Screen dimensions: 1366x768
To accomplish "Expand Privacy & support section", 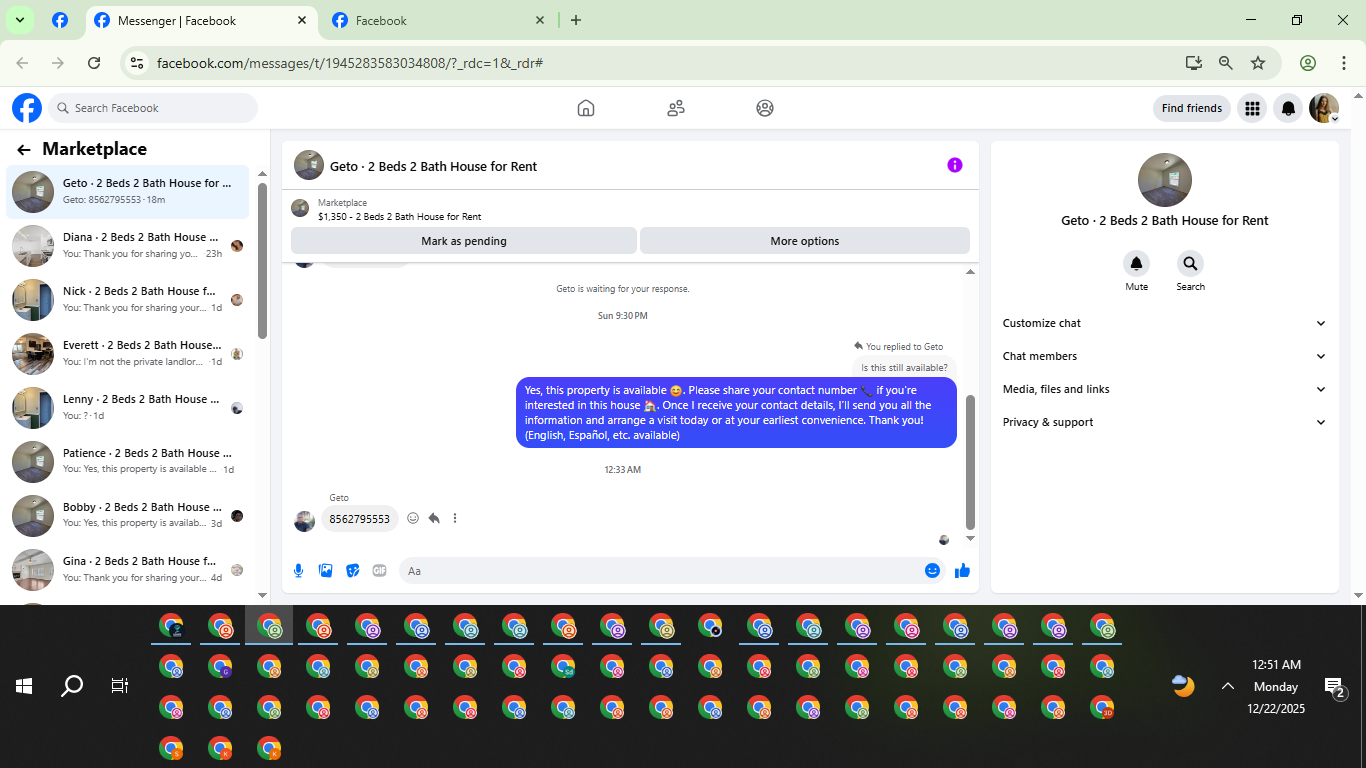I will click(x=1164, y=422).
